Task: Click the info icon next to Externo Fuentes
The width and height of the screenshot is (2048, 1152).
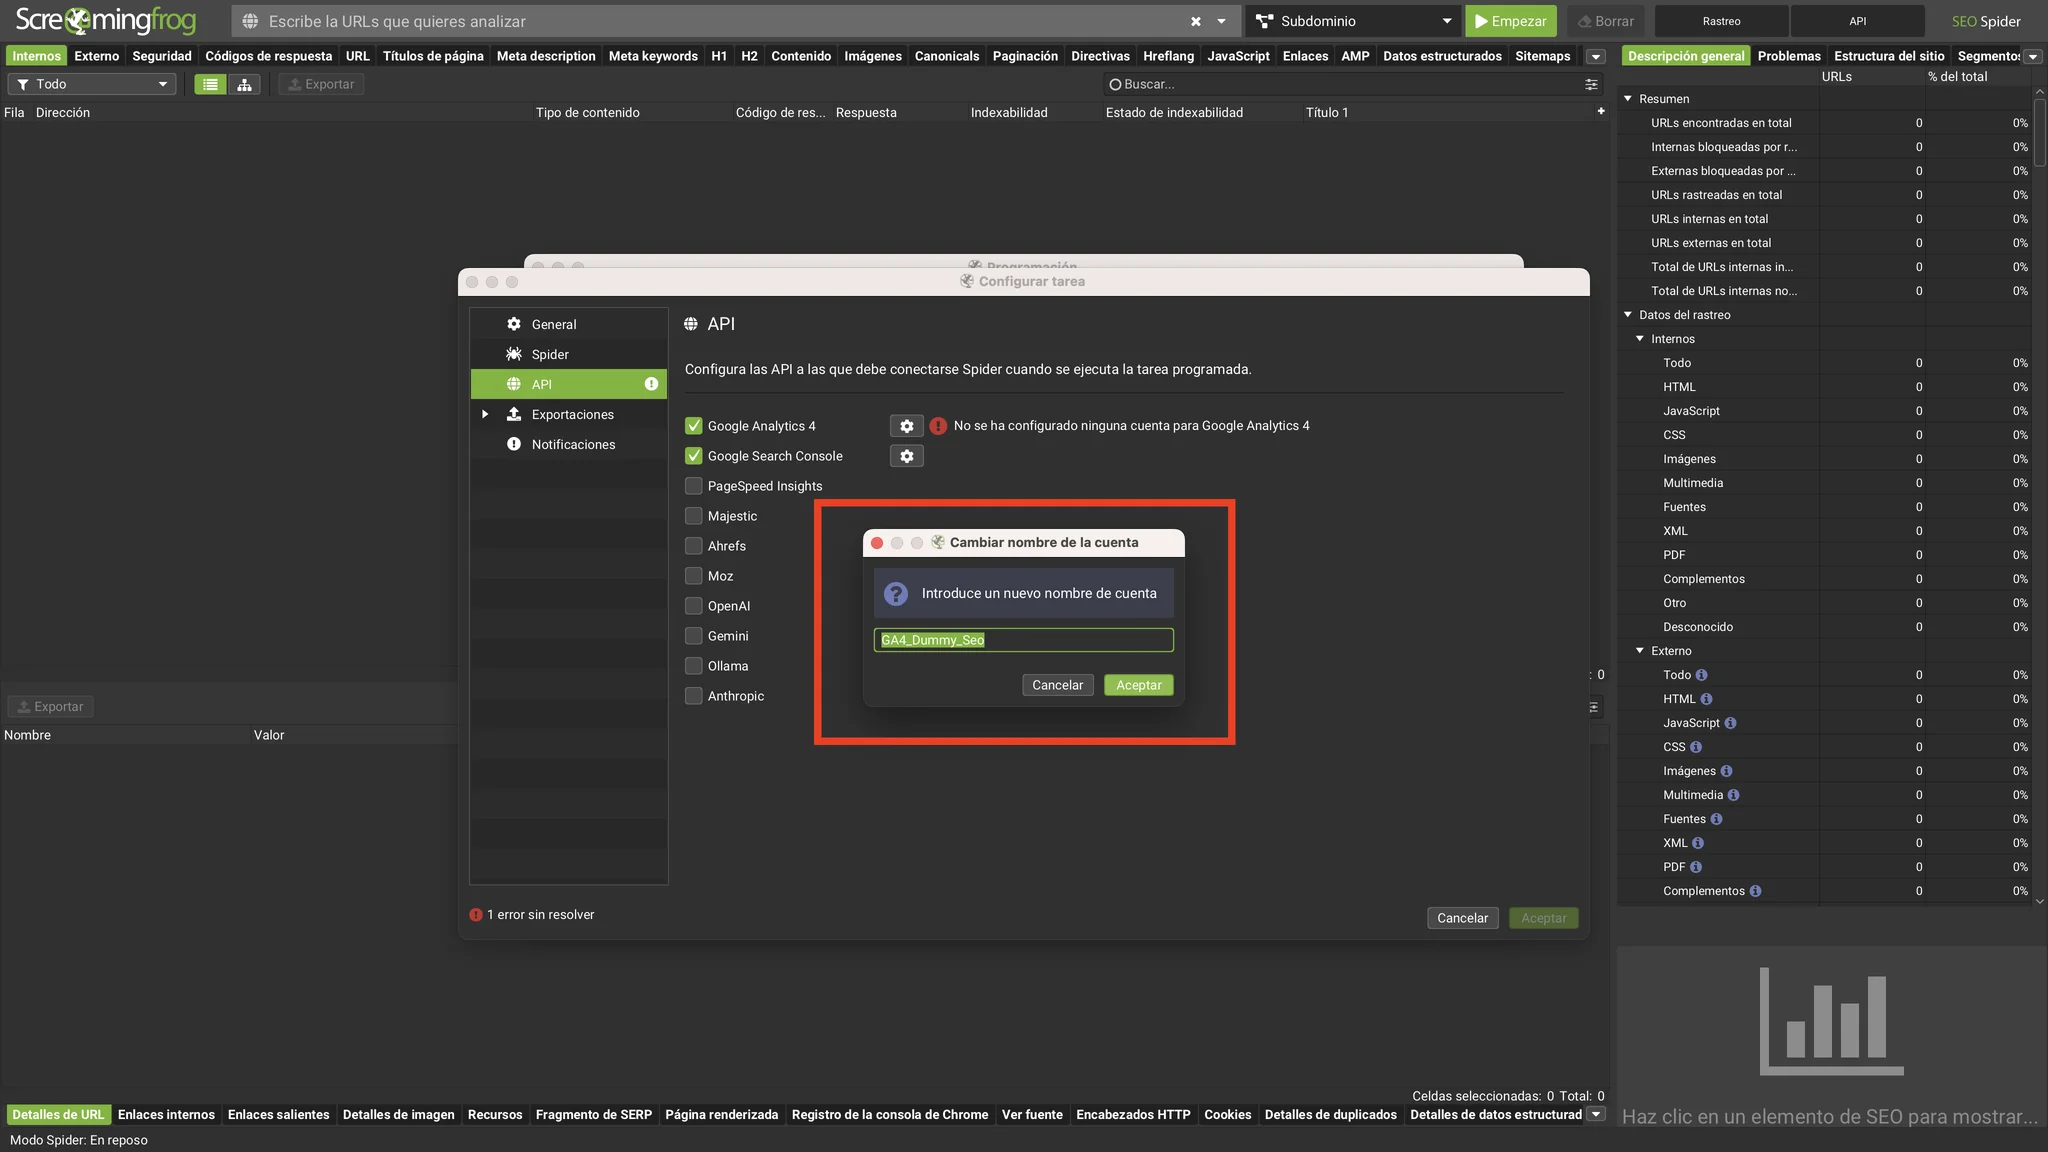Action: pyautogui.click(x=1716, y=819)
